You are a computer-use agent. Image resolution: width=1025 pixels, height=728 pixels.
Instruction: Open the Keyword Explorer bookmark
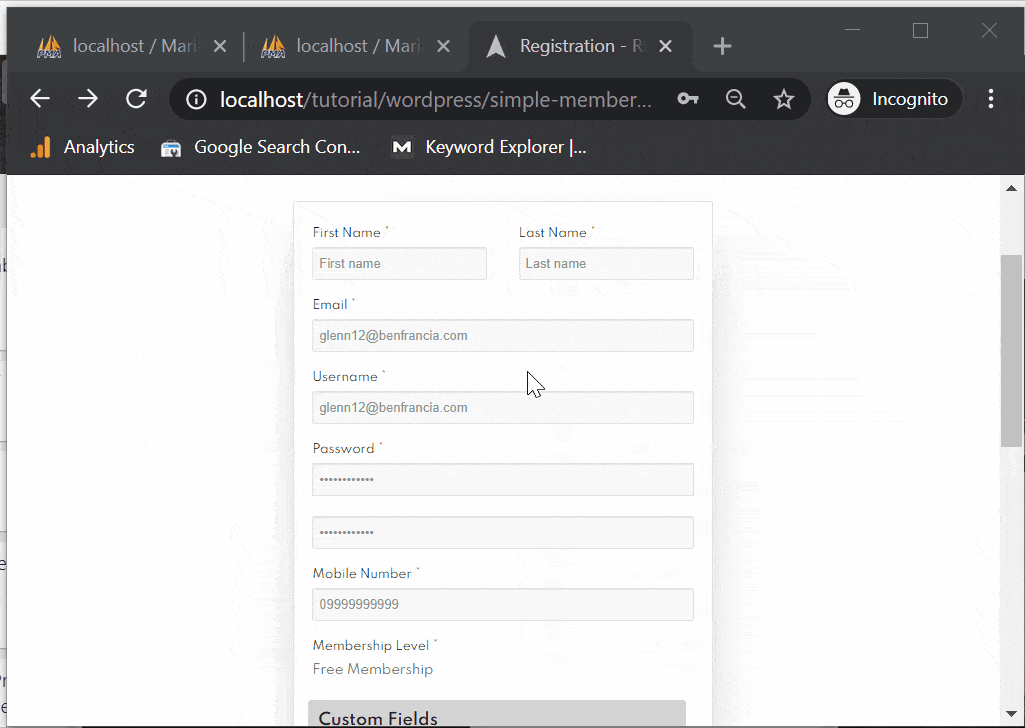tap(489, 147)
